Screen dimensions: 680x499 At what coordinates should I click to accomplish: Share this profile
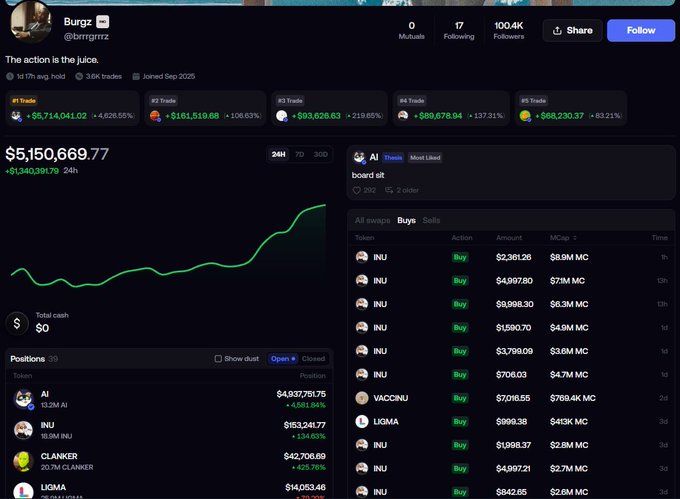click(x=572, y=30)
